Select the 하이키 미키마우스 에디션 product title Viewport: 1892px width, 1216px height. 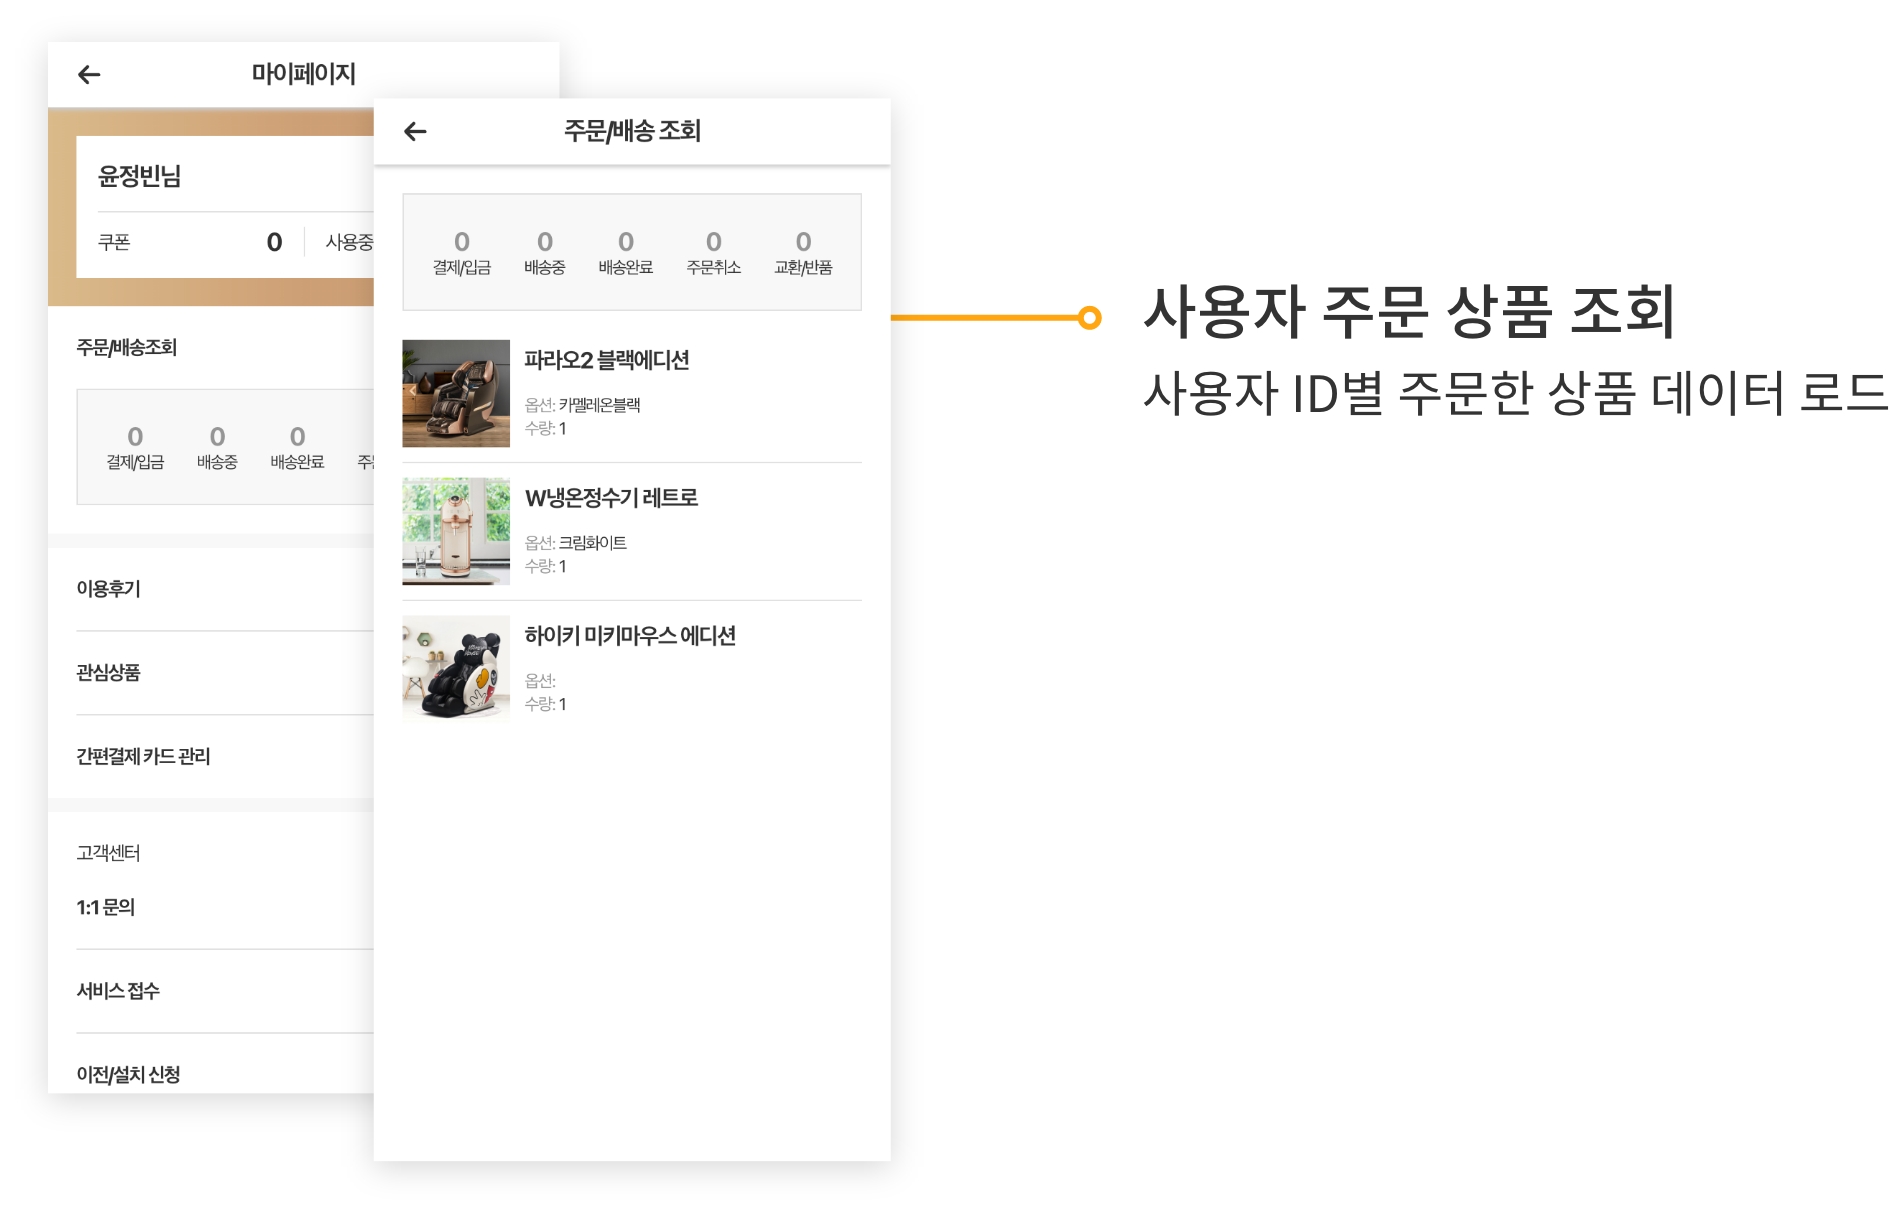(630, 636)
